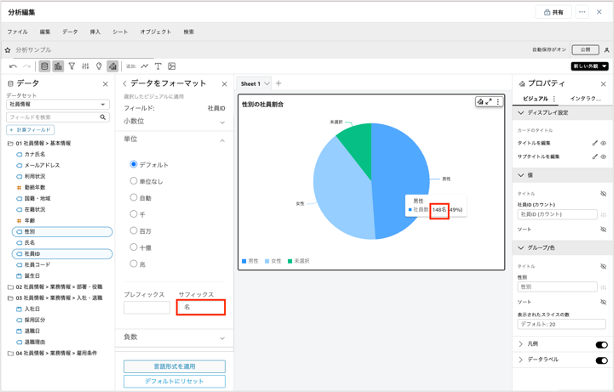Toggle the properties pane toolbar icon
This screenshot has width=614, height=392.
pos(113,66)
